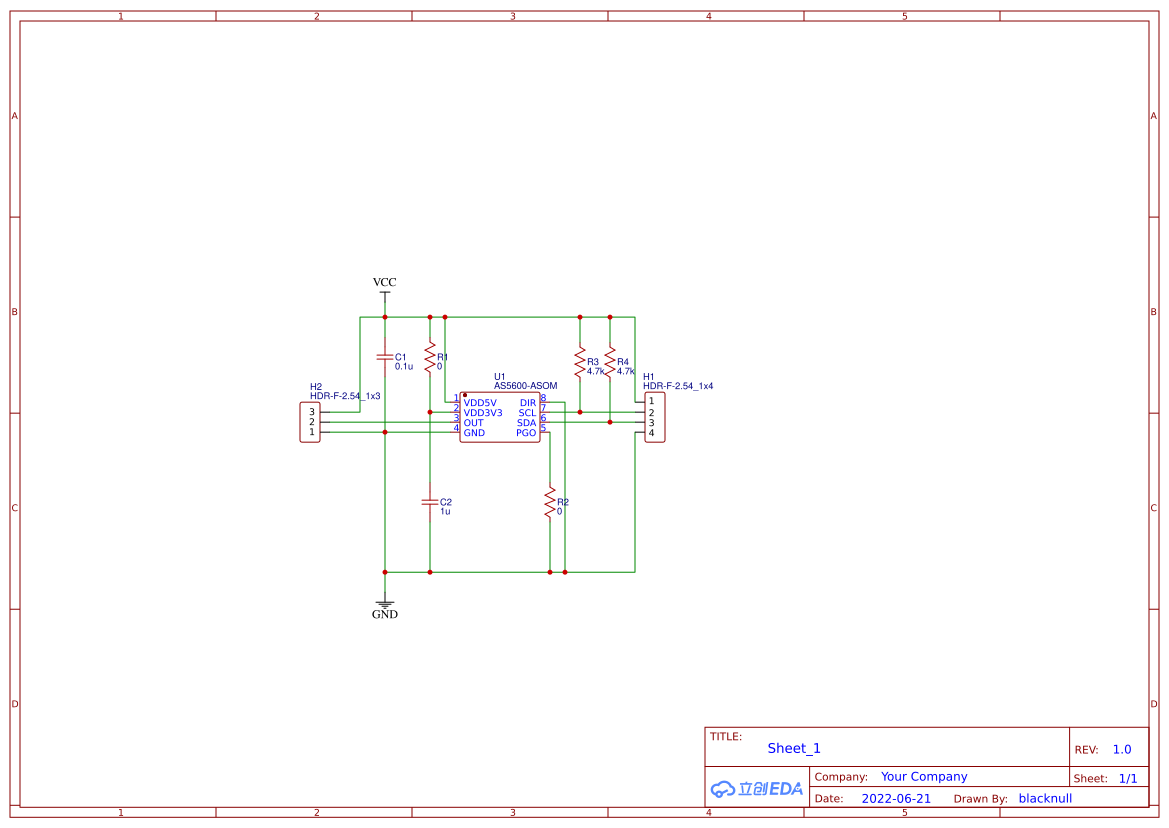The height and width of the screenshot is (828, 1169).
Task: Click the 'blacknull' drawn-by name
Action: coord(1045,799)
